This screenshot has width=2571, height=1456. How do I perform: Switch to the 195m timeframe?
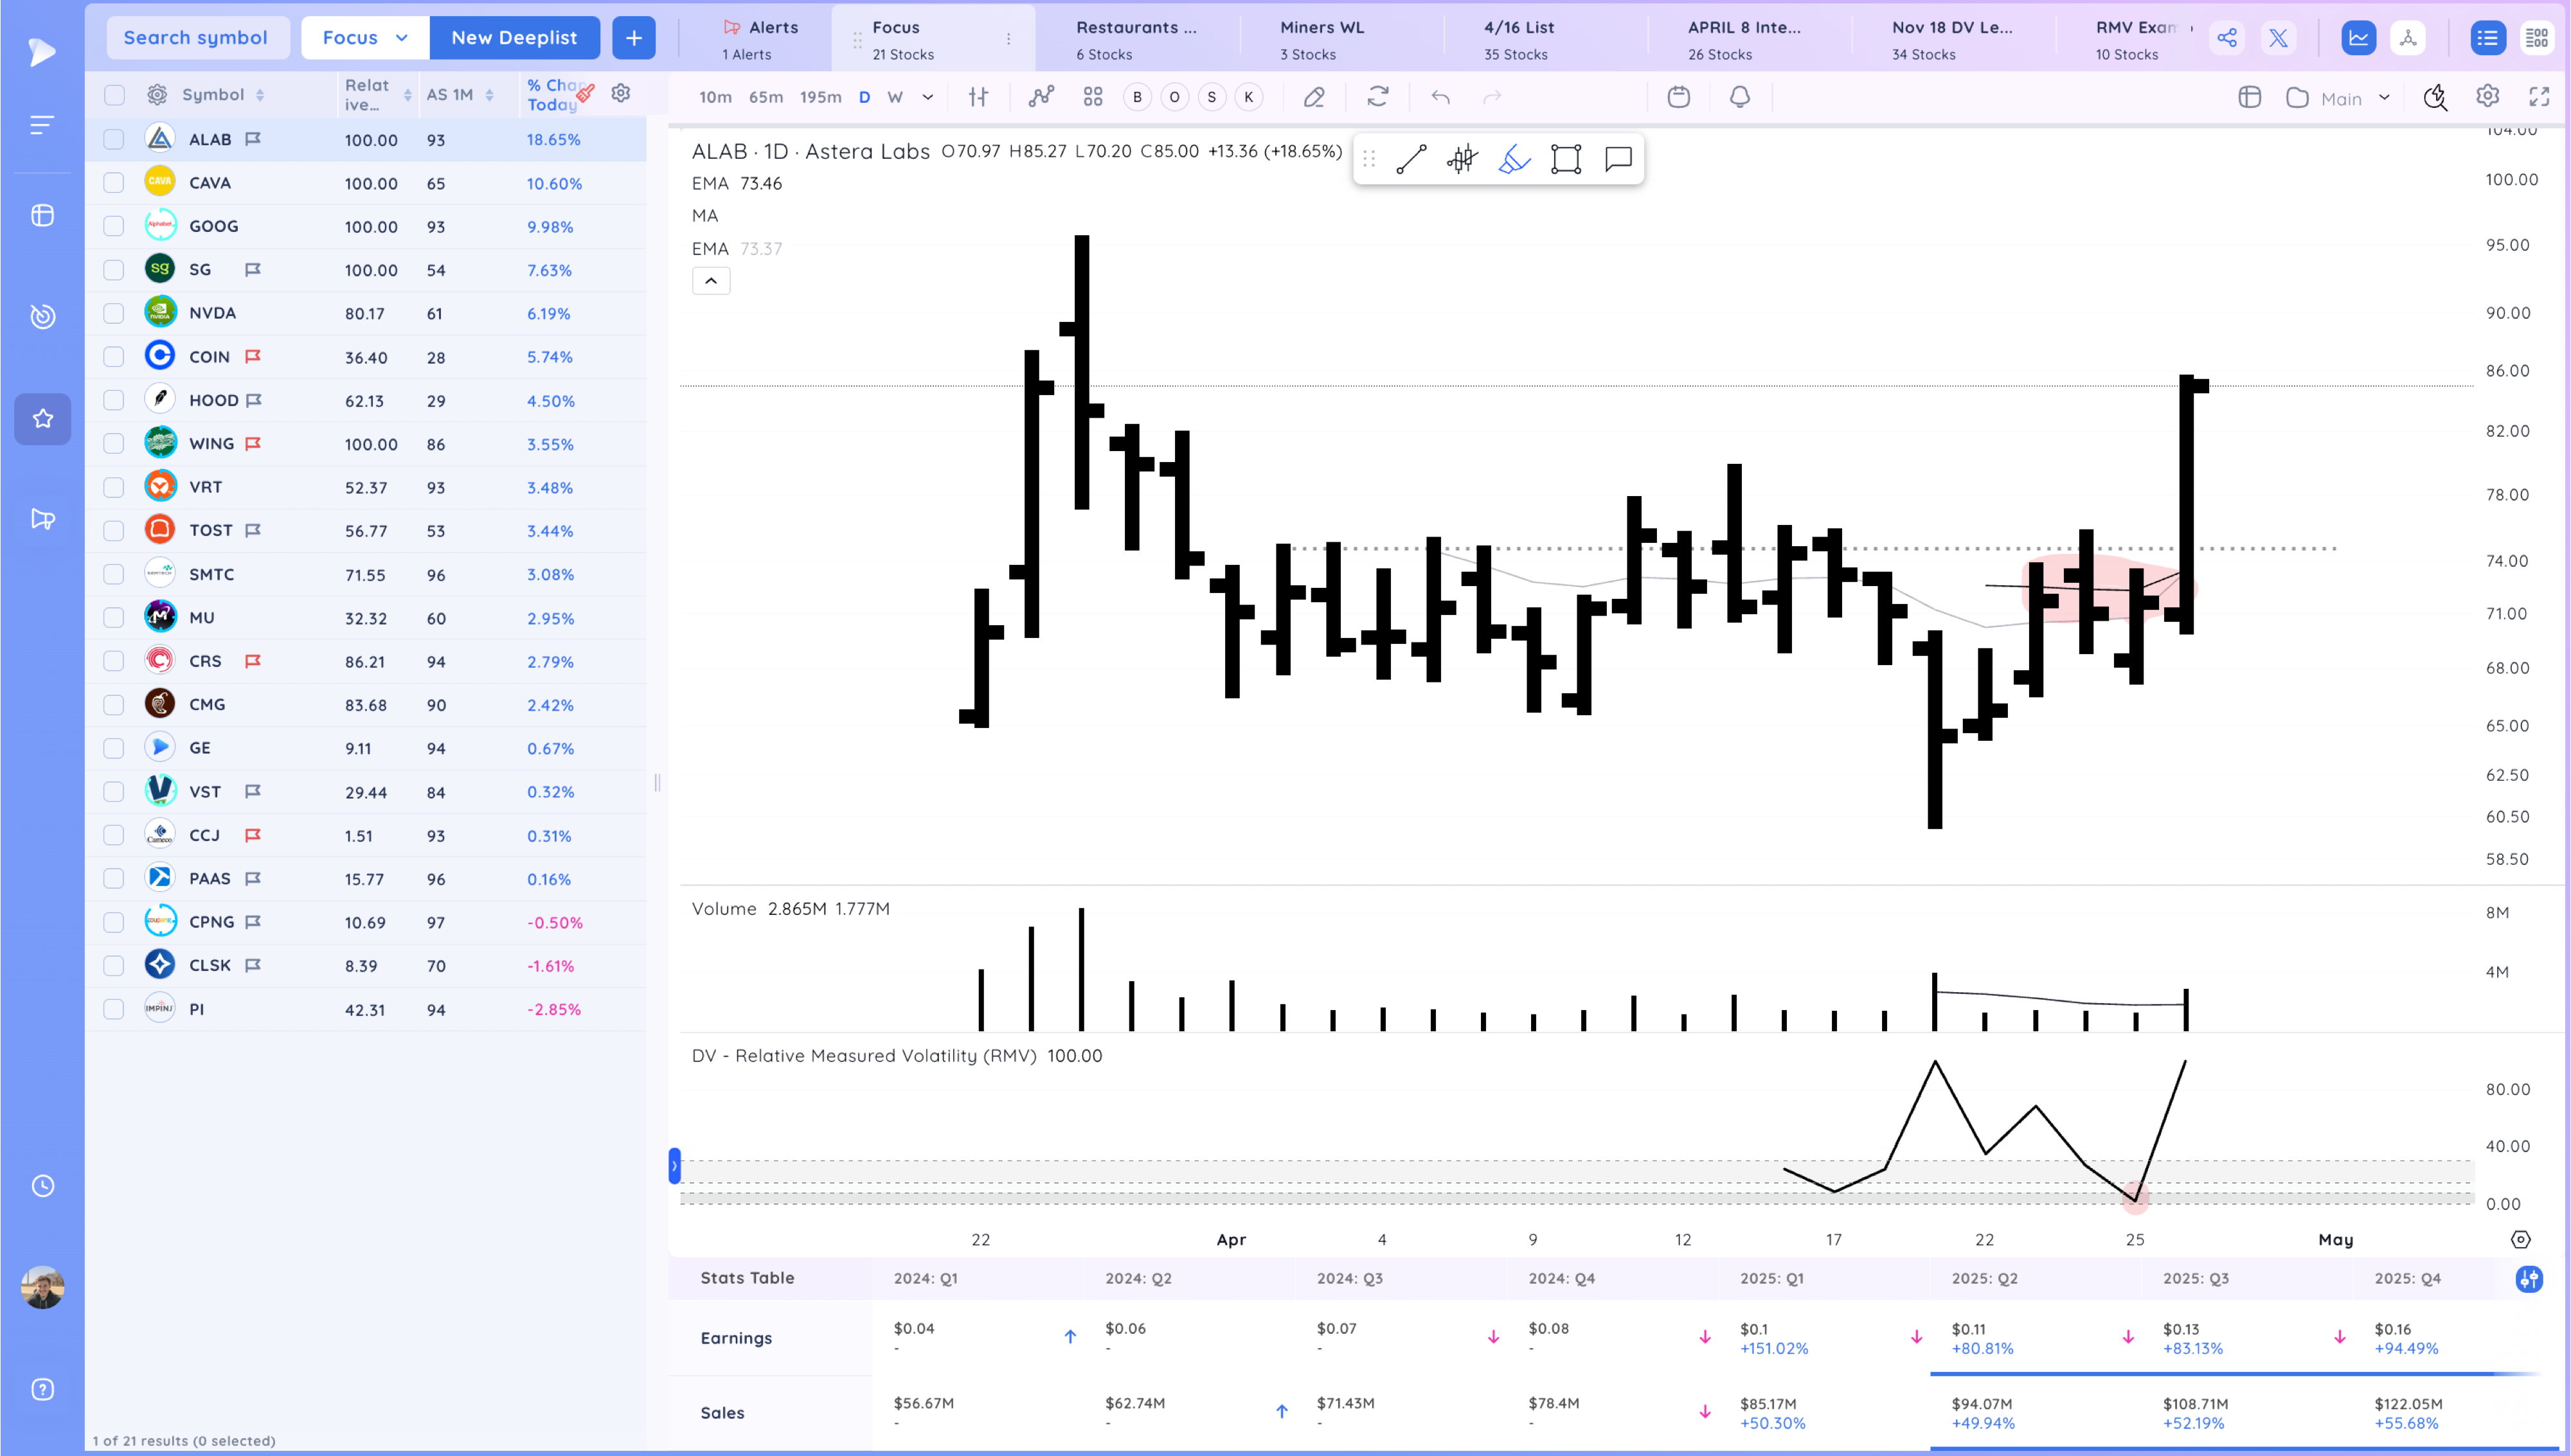click(x=820, y=97)
